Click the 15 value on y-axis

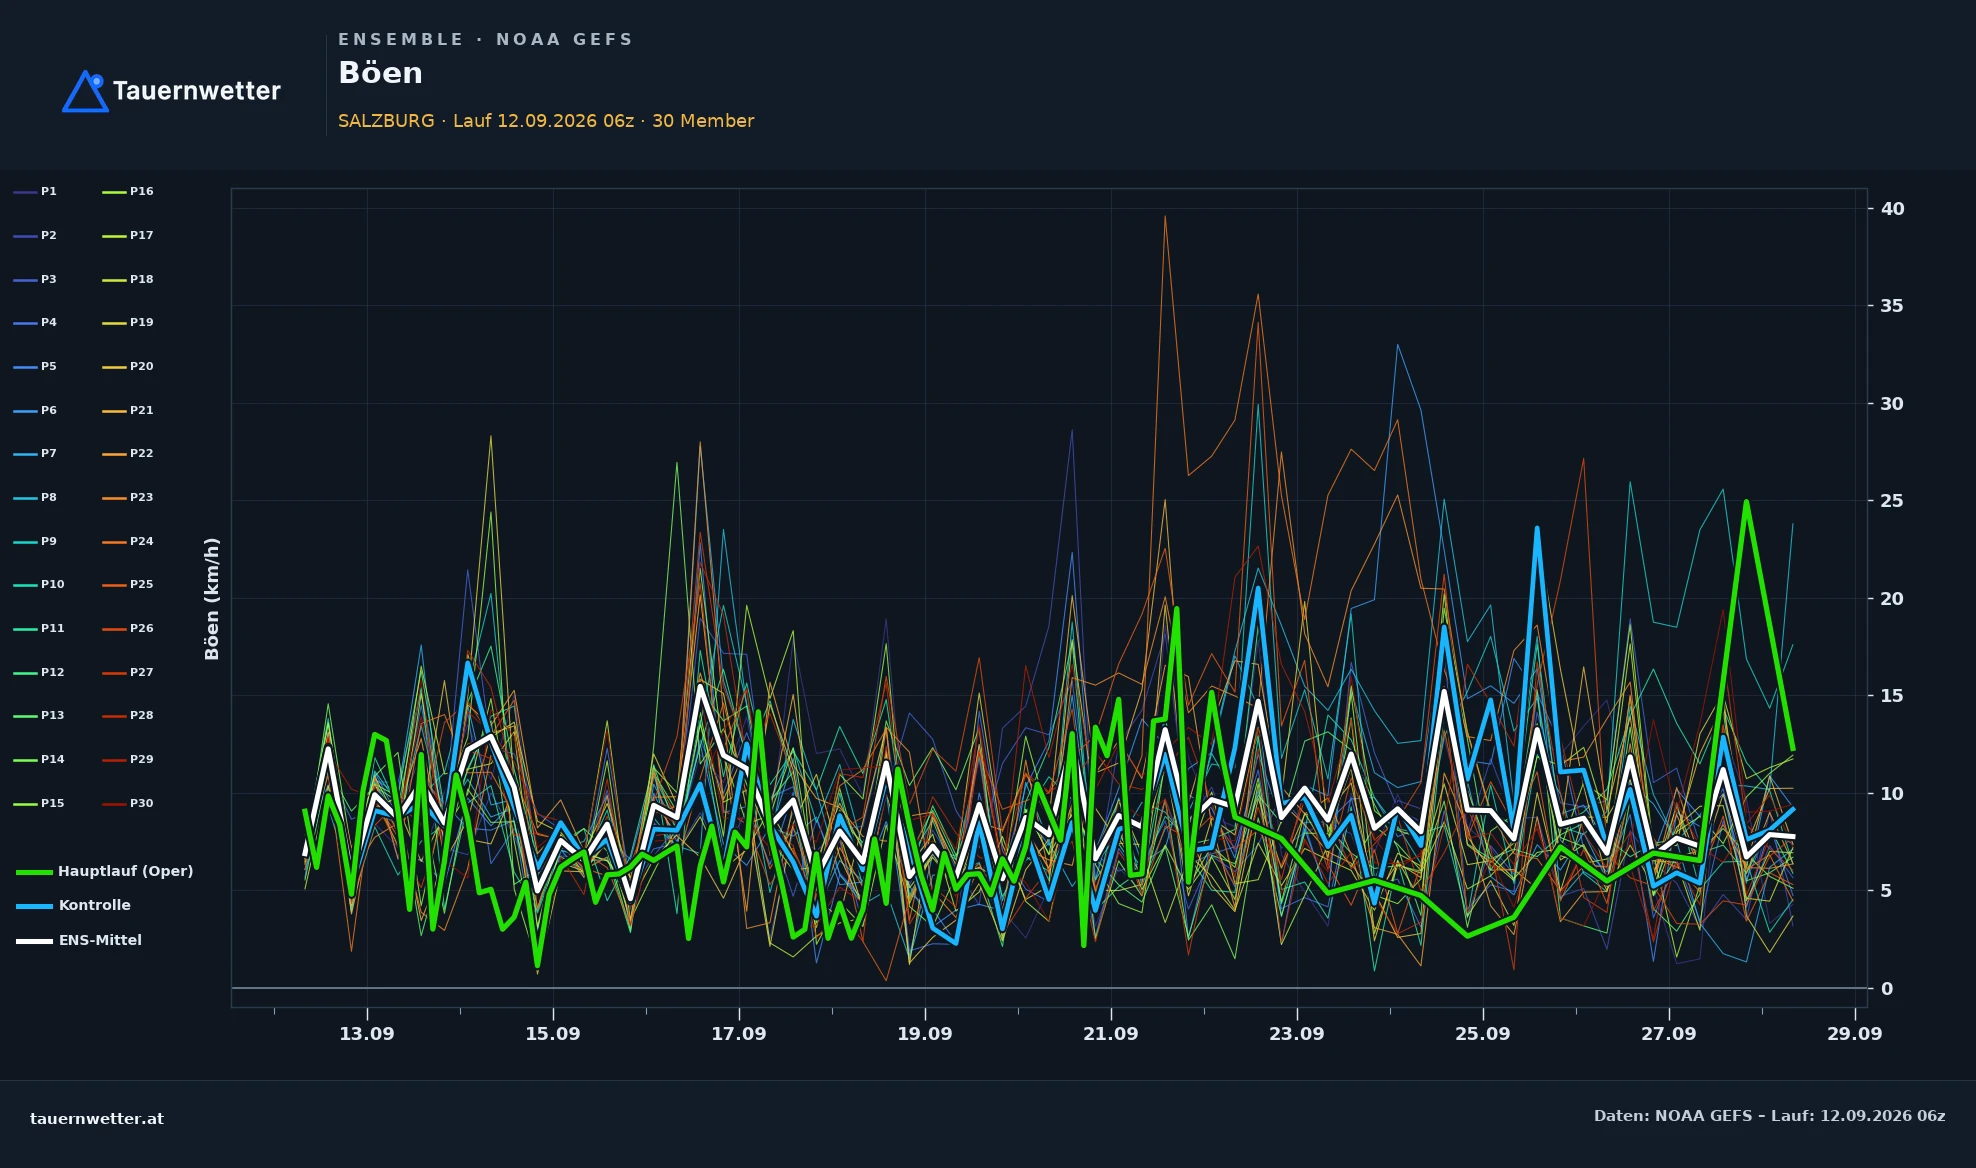click(x=1892, y=696)
